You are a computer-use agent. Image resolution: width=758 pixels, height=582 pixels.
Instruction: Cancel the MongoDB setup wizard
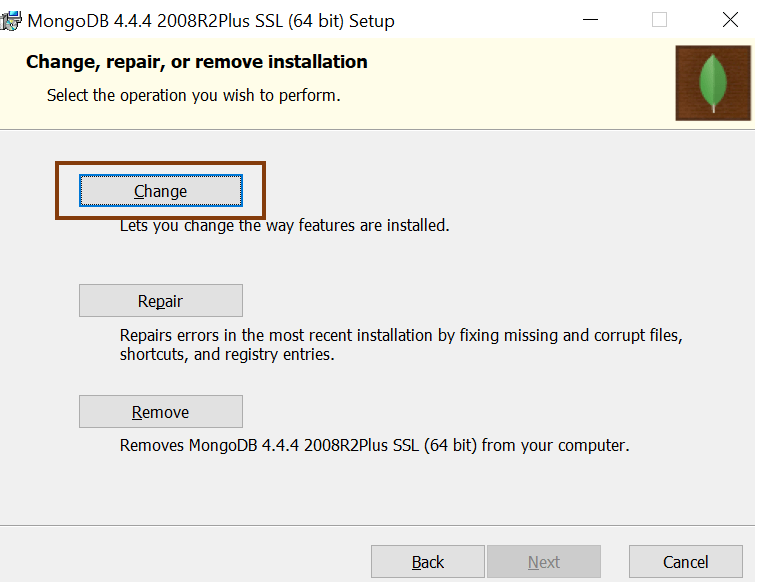[685, 562]
